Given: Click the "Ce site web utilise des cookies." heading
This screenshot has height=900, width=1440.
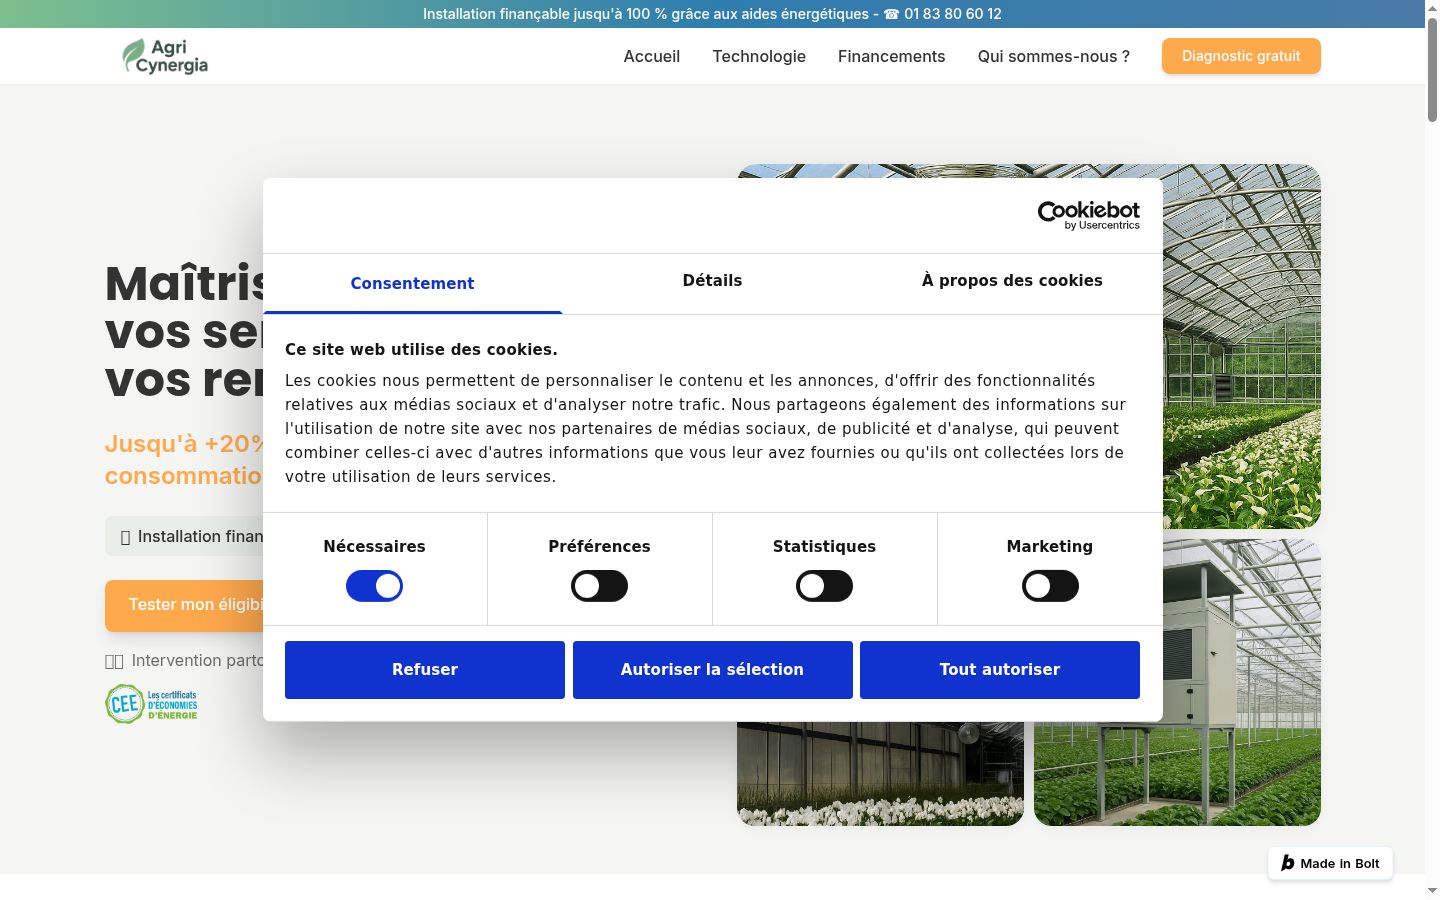Looking at the screenshot, I should pos(421,349).
